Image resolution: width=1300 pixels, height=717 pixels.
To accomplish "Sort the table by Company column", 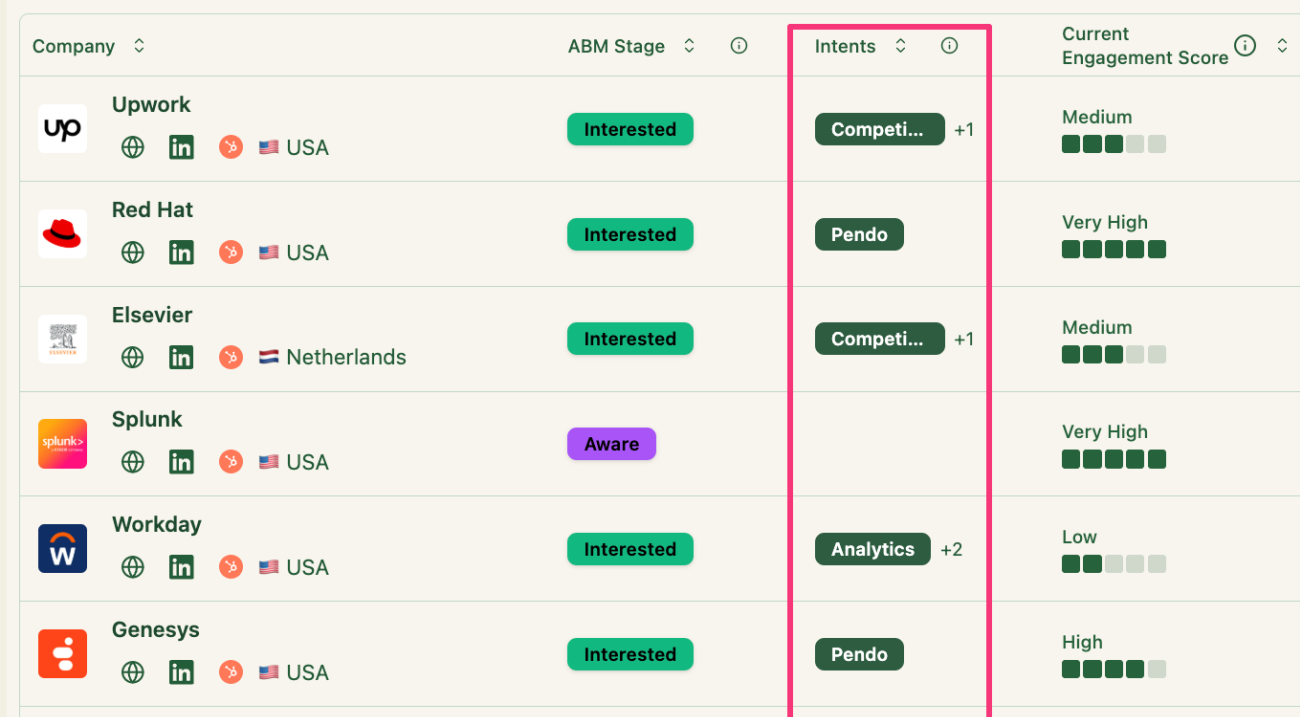I will 139,46.
